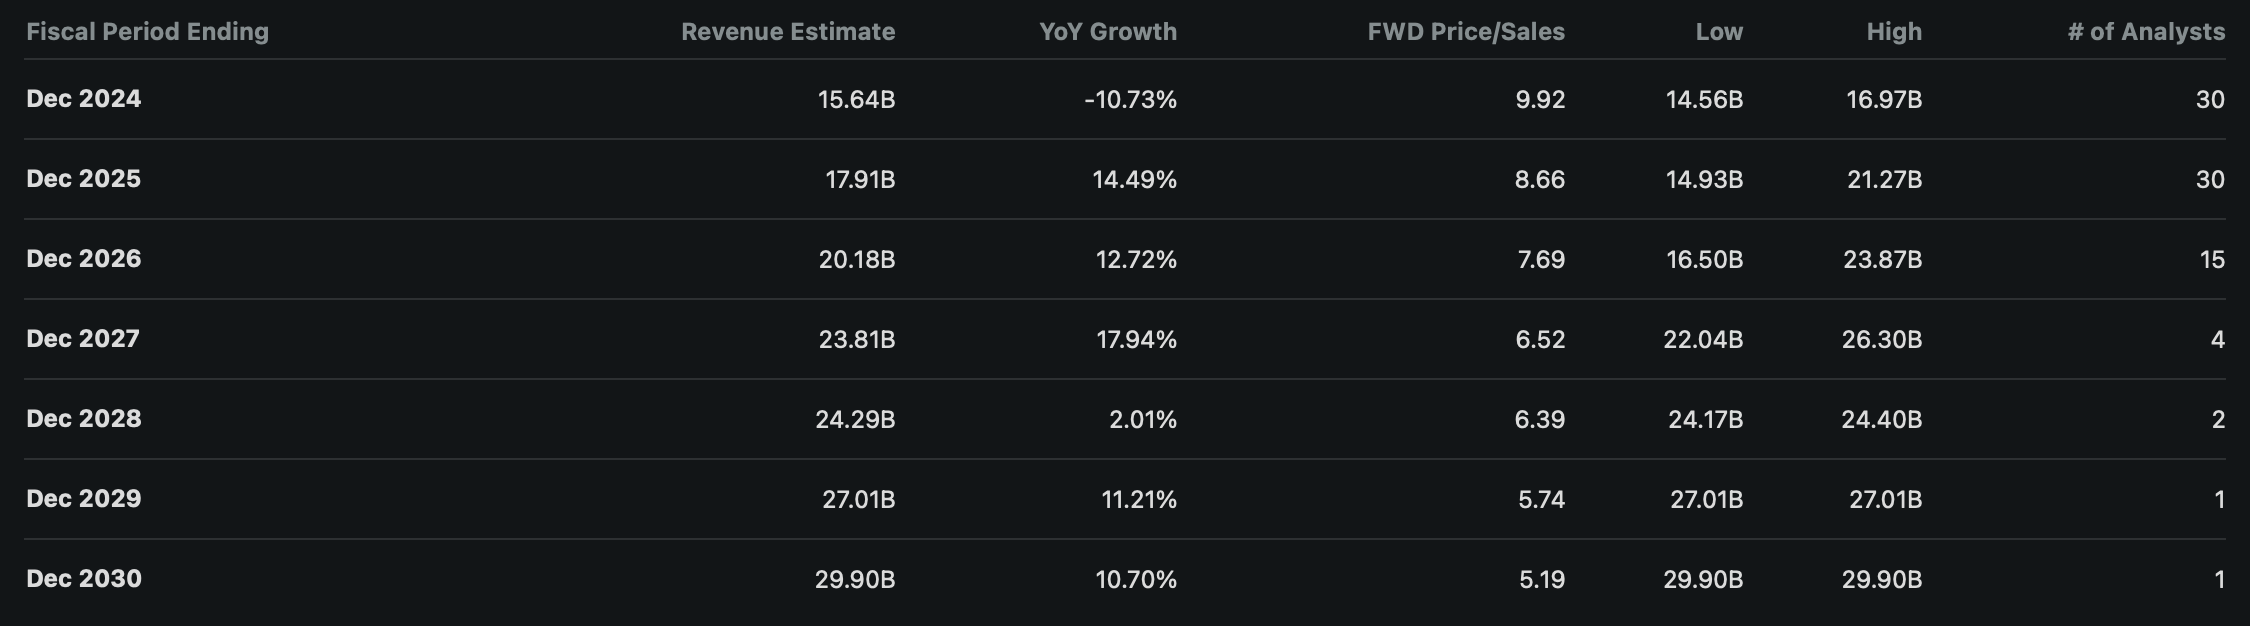
Task: Click the 22.04B low estimate cell
Action: click(1703, 340)
